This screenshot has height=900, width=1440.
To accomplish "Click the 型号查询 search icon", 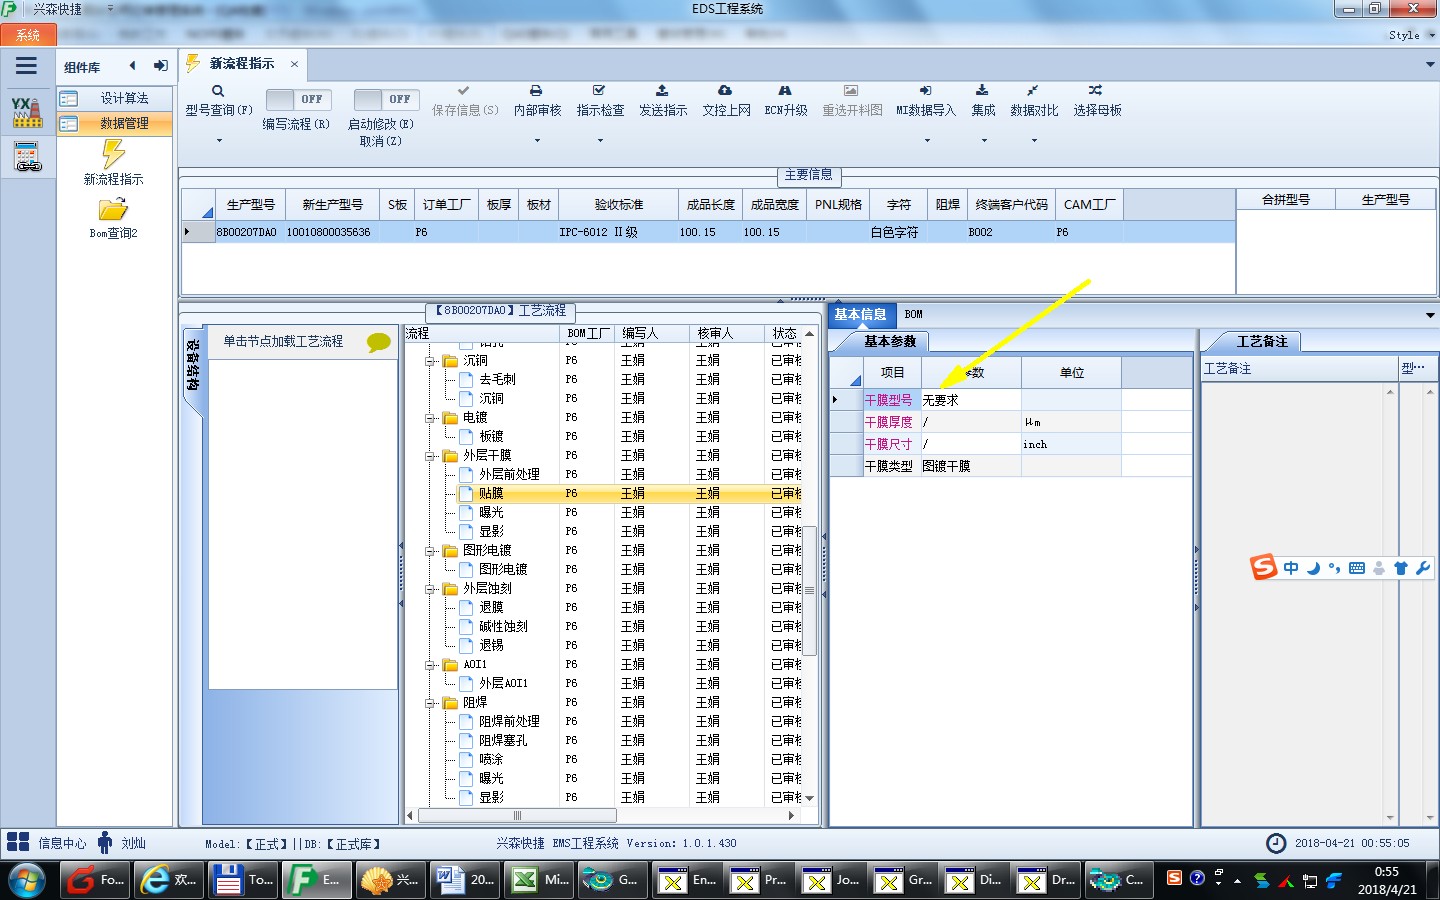I will (218, 91).
